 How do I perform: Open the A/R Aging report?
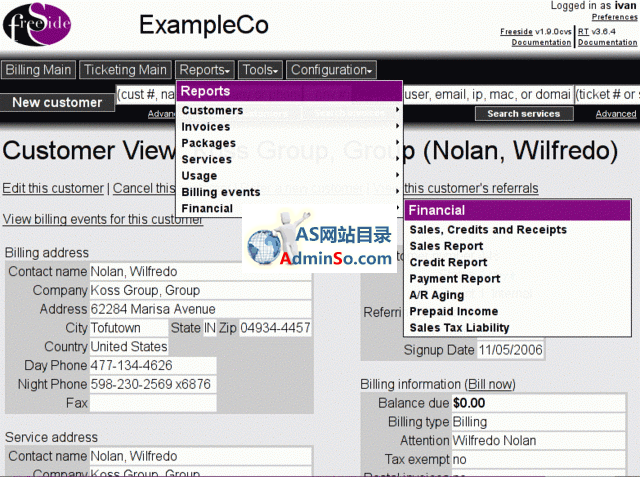(437, 295)
